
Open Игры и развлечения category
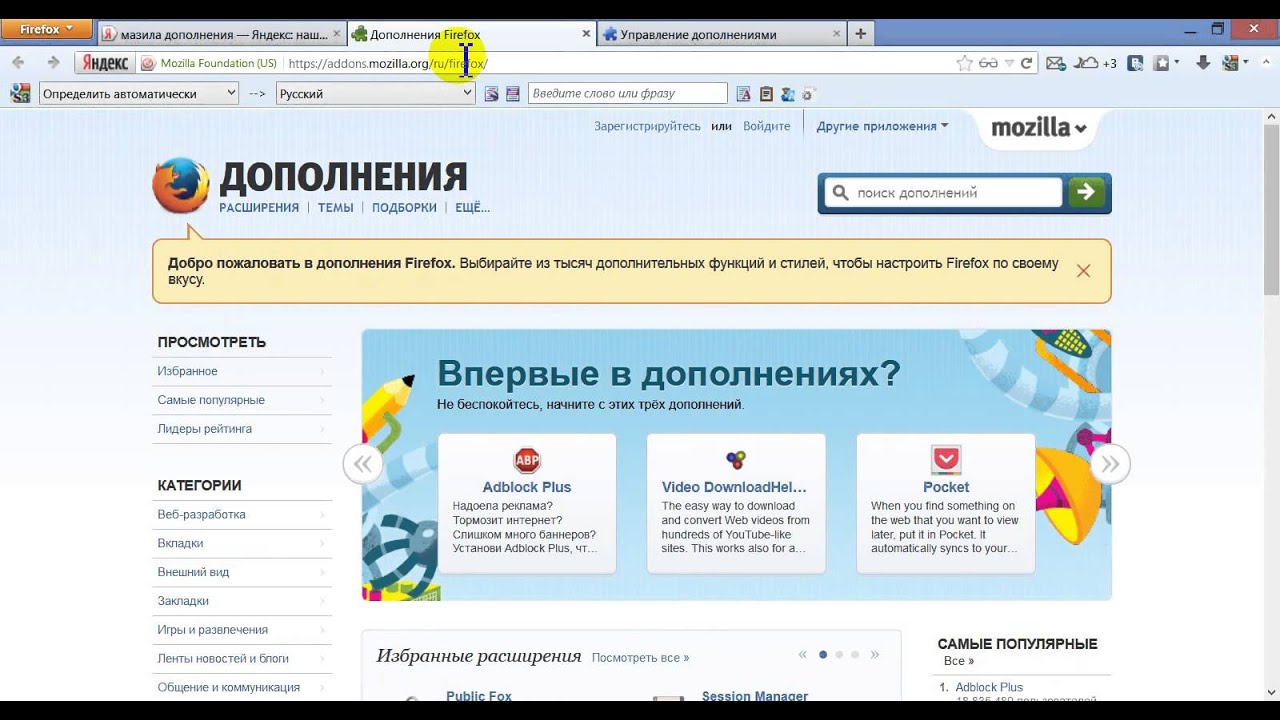pos(242,630)
